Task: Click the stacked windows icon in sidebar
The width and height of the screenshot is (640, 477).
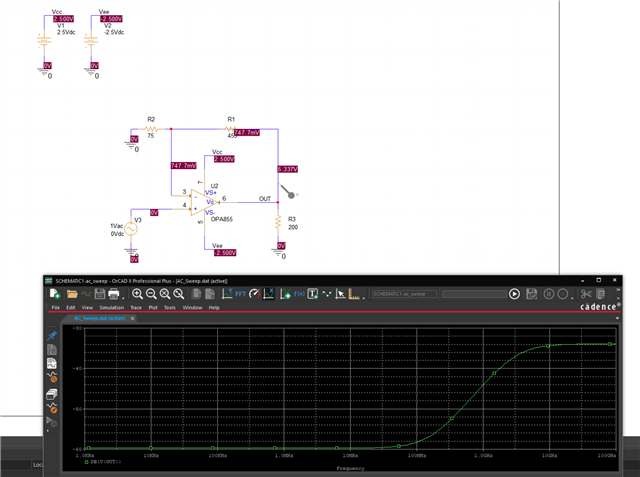Action: 52,394
